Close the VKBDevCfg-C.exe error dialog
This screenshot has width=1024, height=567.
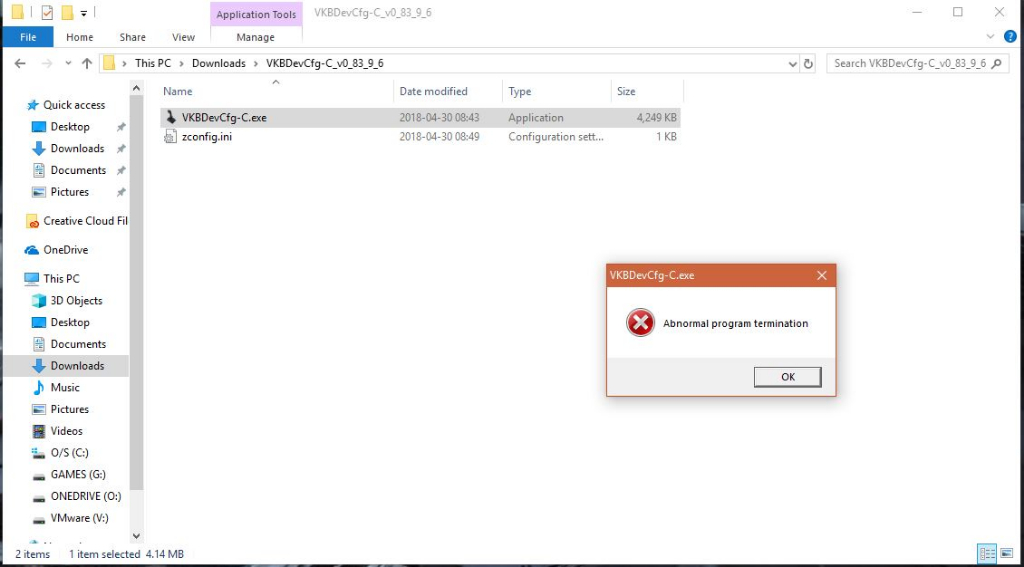[822, 276]
